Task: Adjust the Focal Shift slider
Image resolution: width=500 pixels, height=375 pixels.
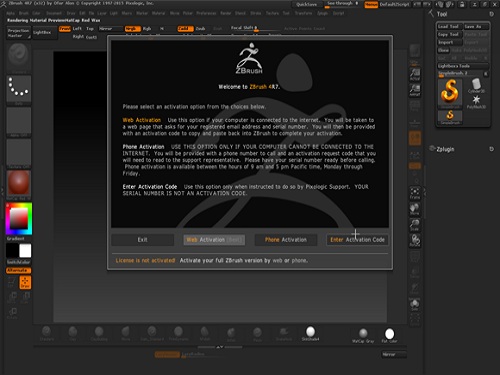Action: pyautogui.click(x=254, y=29)
